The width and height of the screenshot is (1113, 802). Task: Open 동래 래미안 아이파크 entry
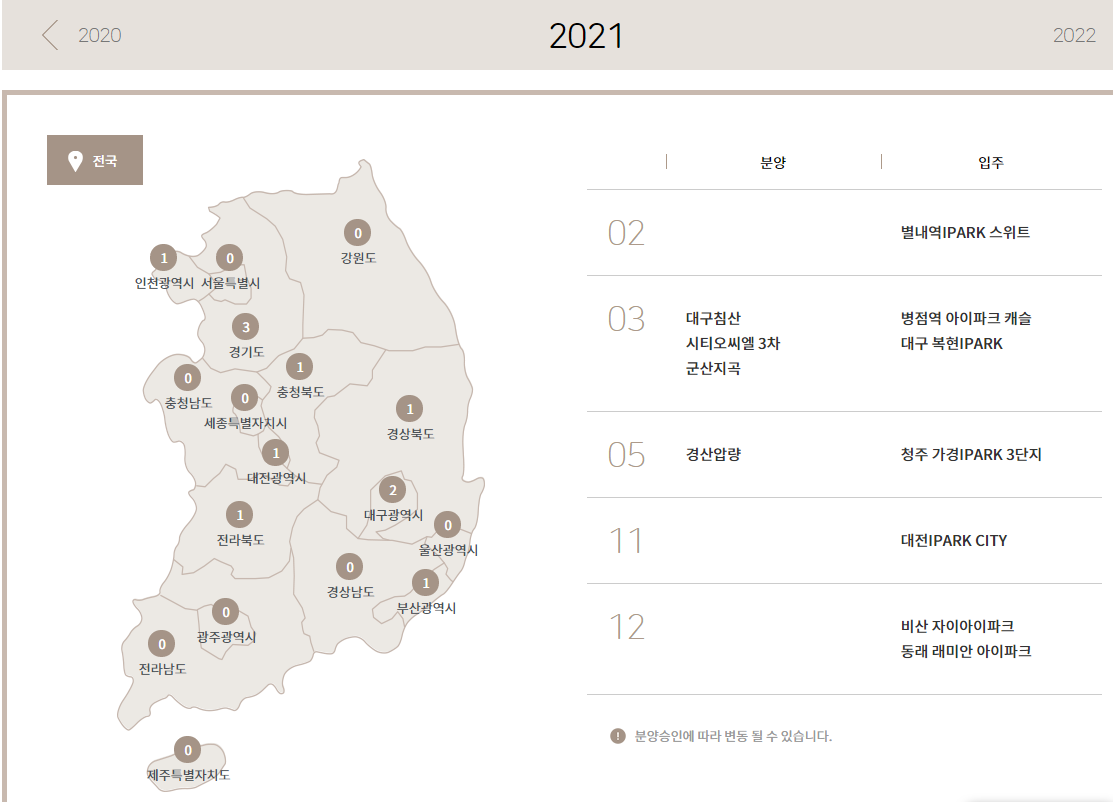click(x=965, y=651)
